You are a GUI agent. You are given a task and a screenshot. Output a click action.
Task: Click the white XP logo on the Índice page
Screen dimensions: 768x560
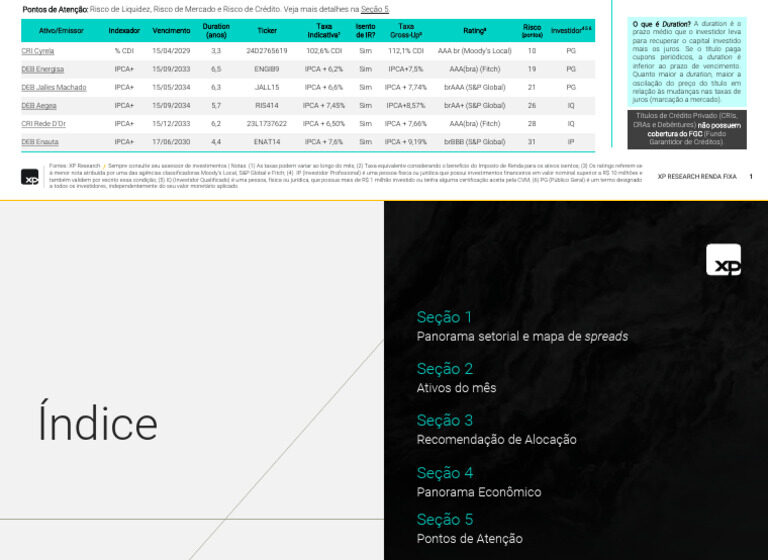tap(723, 260)
